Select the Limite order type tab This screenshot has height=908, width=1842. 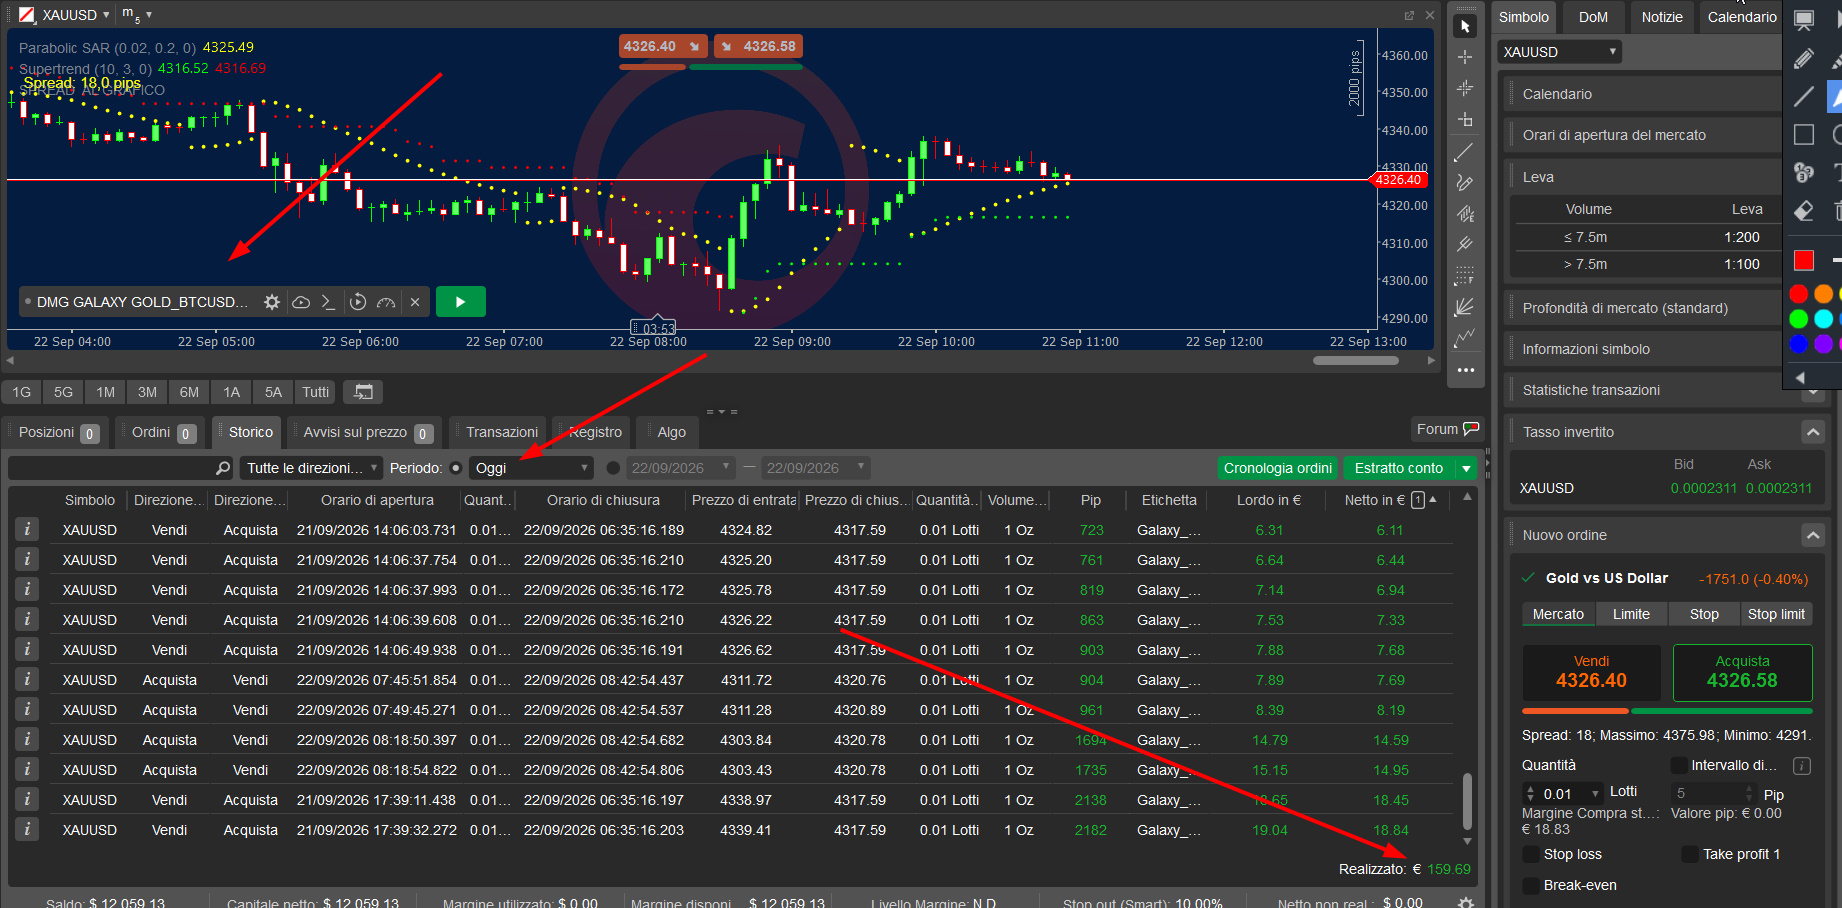click(1631, 614)
